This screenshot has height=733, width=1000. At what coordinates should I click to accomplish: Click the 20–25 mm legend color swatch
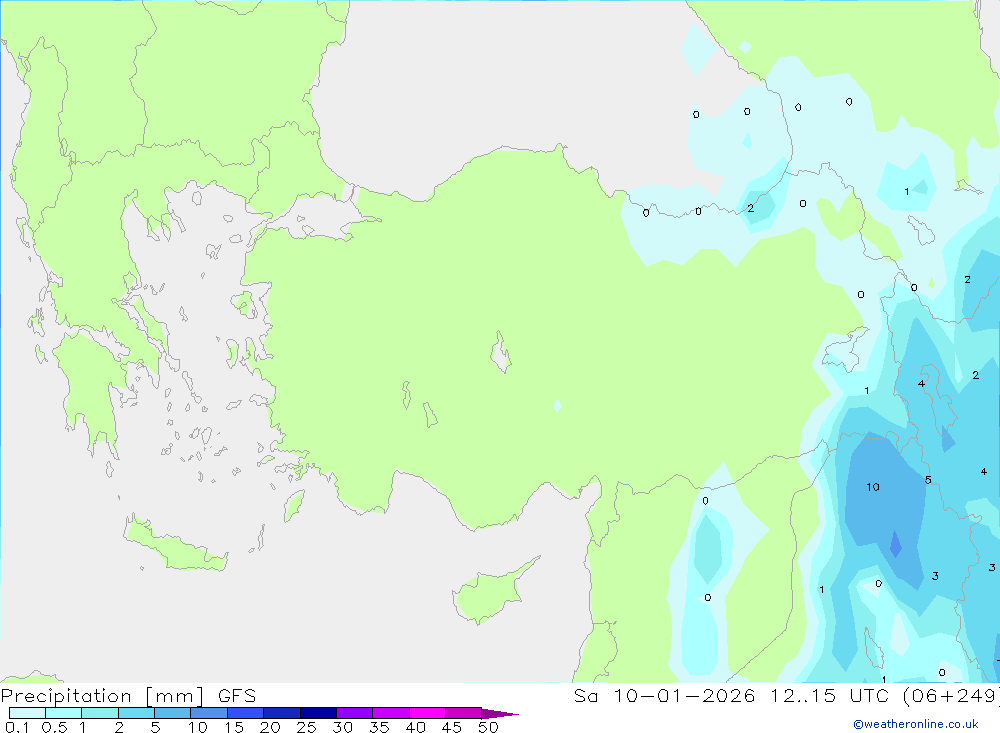coord(282,713)
